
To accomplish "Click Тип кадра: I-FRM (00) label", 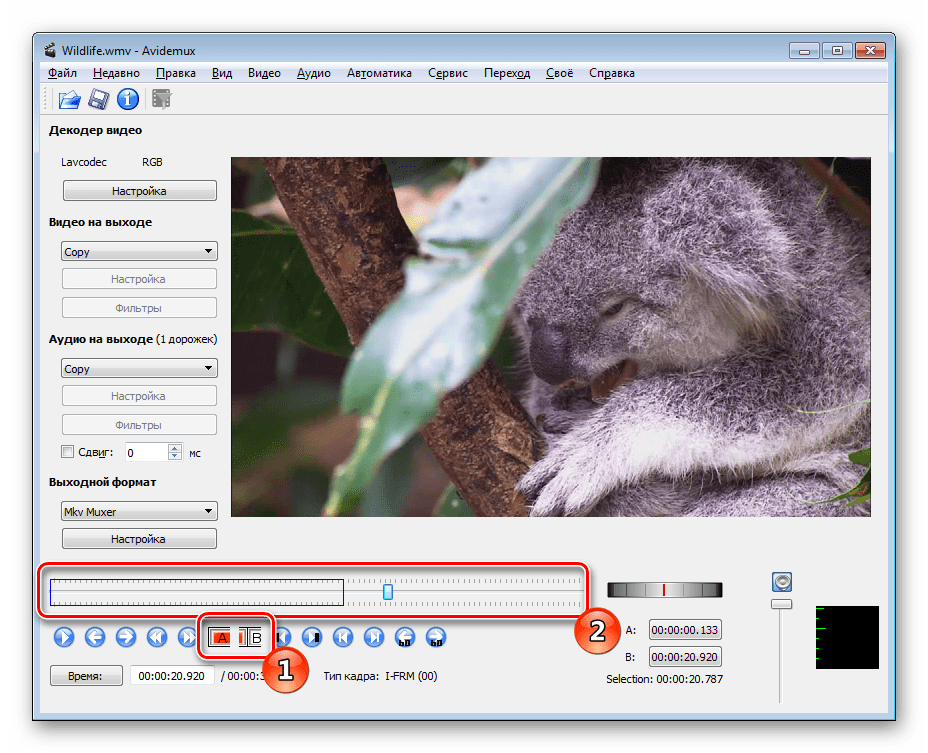I will 381,676.
